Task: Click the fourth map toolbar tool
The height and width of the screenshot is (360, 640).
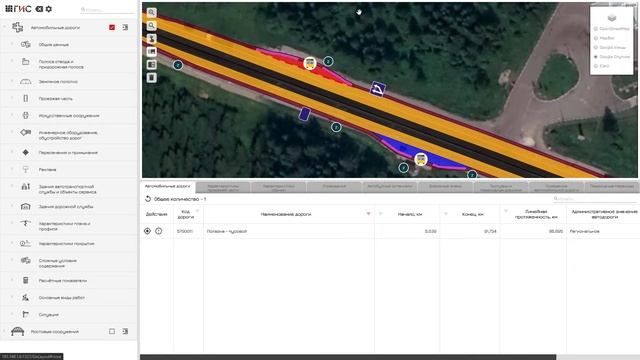Action: coord(151,51)
